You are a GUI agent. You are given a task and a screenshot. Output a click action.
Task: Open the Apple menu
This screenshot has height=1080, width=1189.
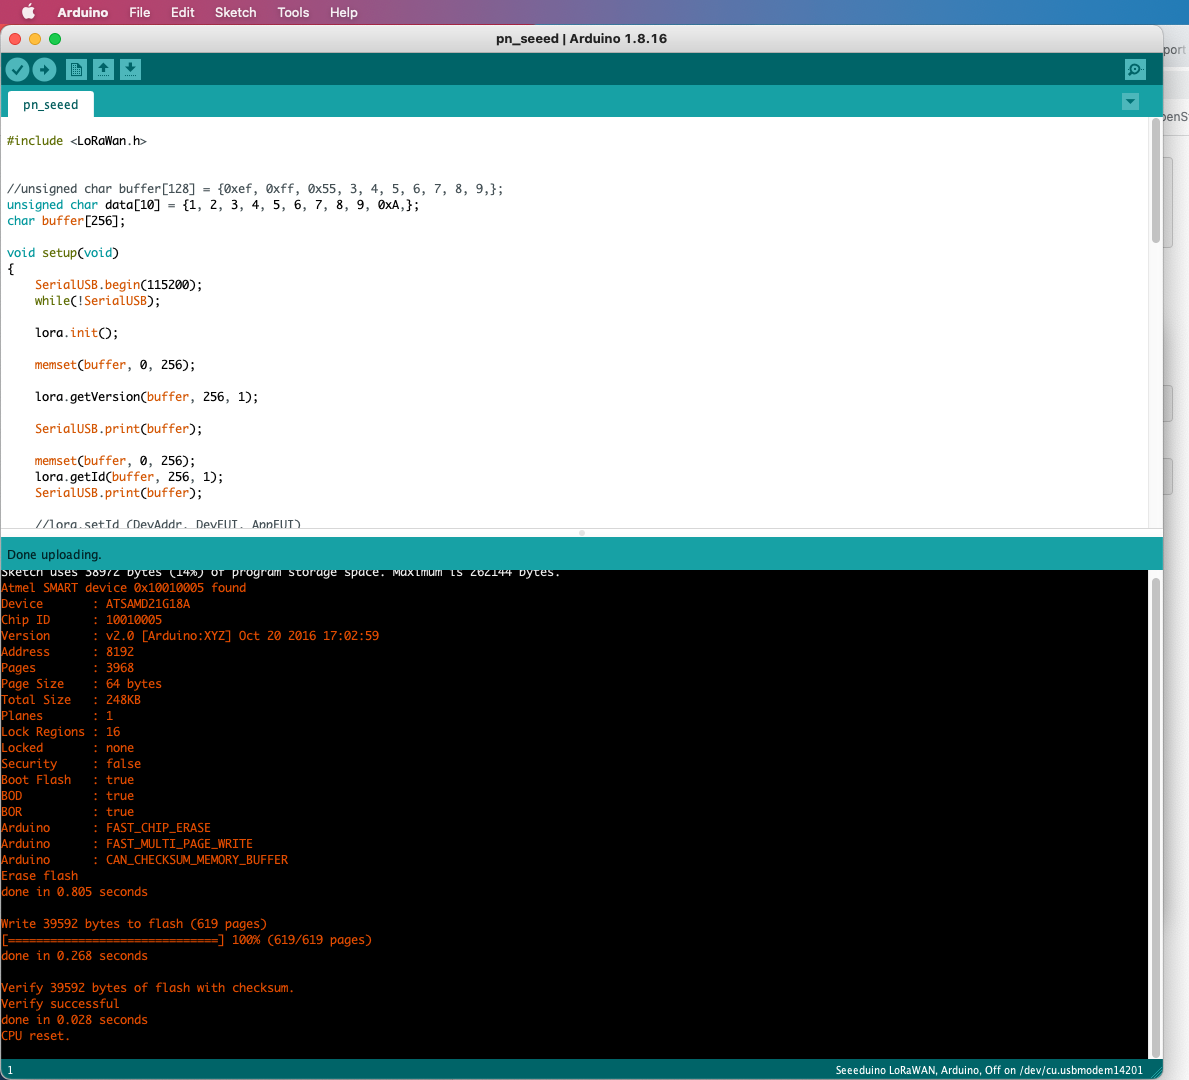tap(28, 12)
